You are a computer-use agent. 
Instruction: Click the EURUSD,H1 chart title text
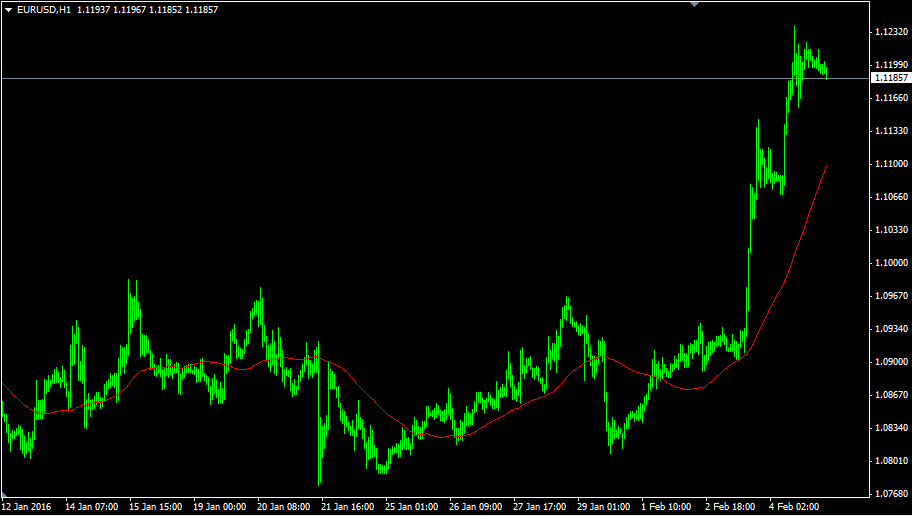[44, 10]
